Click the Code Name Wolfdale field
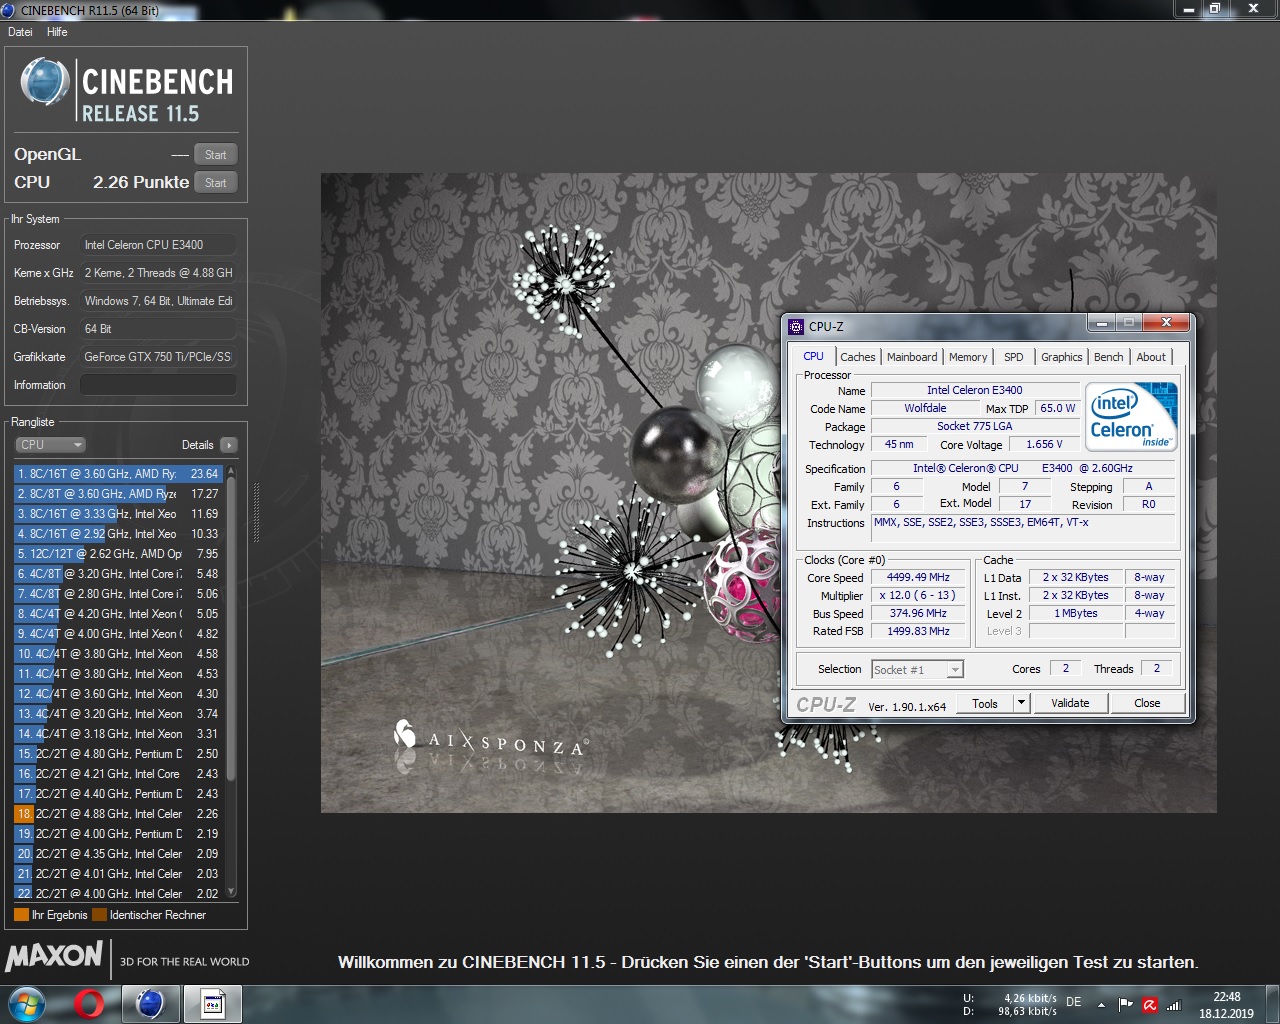The height and width of the screenshot is (1024, 1280). (925, 408)
